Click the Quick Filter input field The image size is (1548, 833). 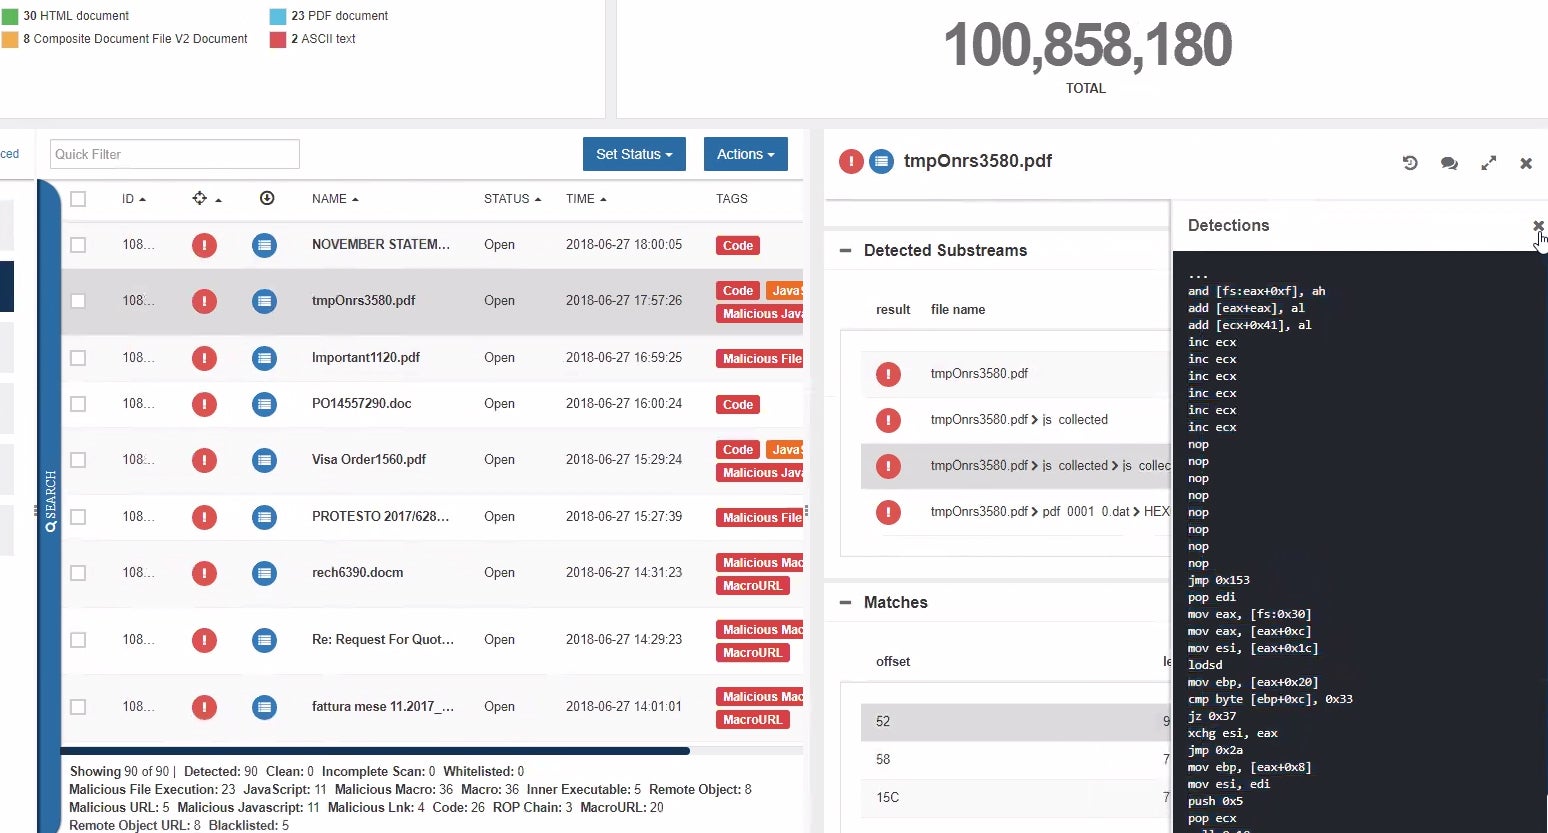point(174,154)
